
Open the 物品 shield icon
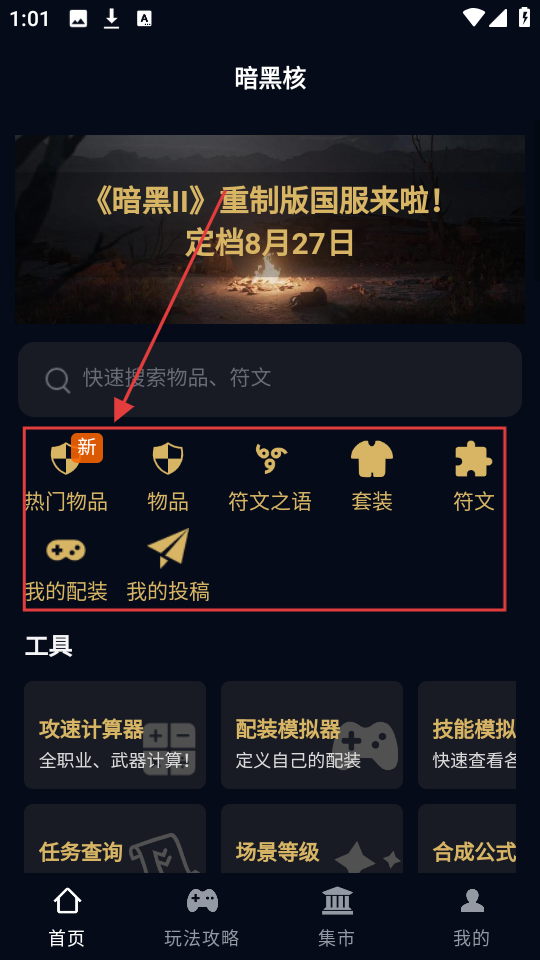[168, 459]
